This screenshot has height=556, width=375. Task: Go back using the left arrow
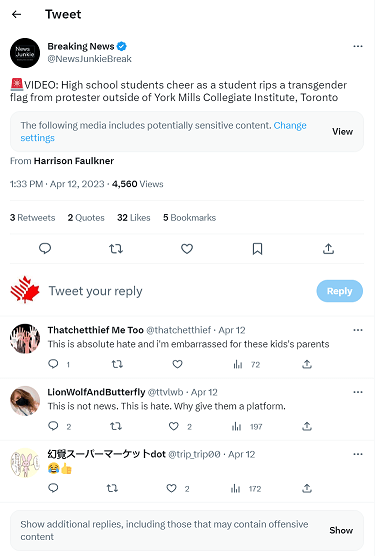pos(16,14)
